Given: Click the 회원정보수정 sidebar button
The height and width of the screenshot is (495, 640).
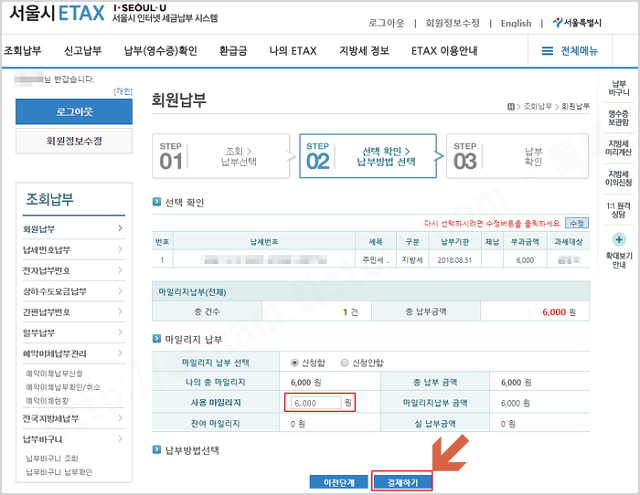Looking at the screenshot, I should 74,141.
